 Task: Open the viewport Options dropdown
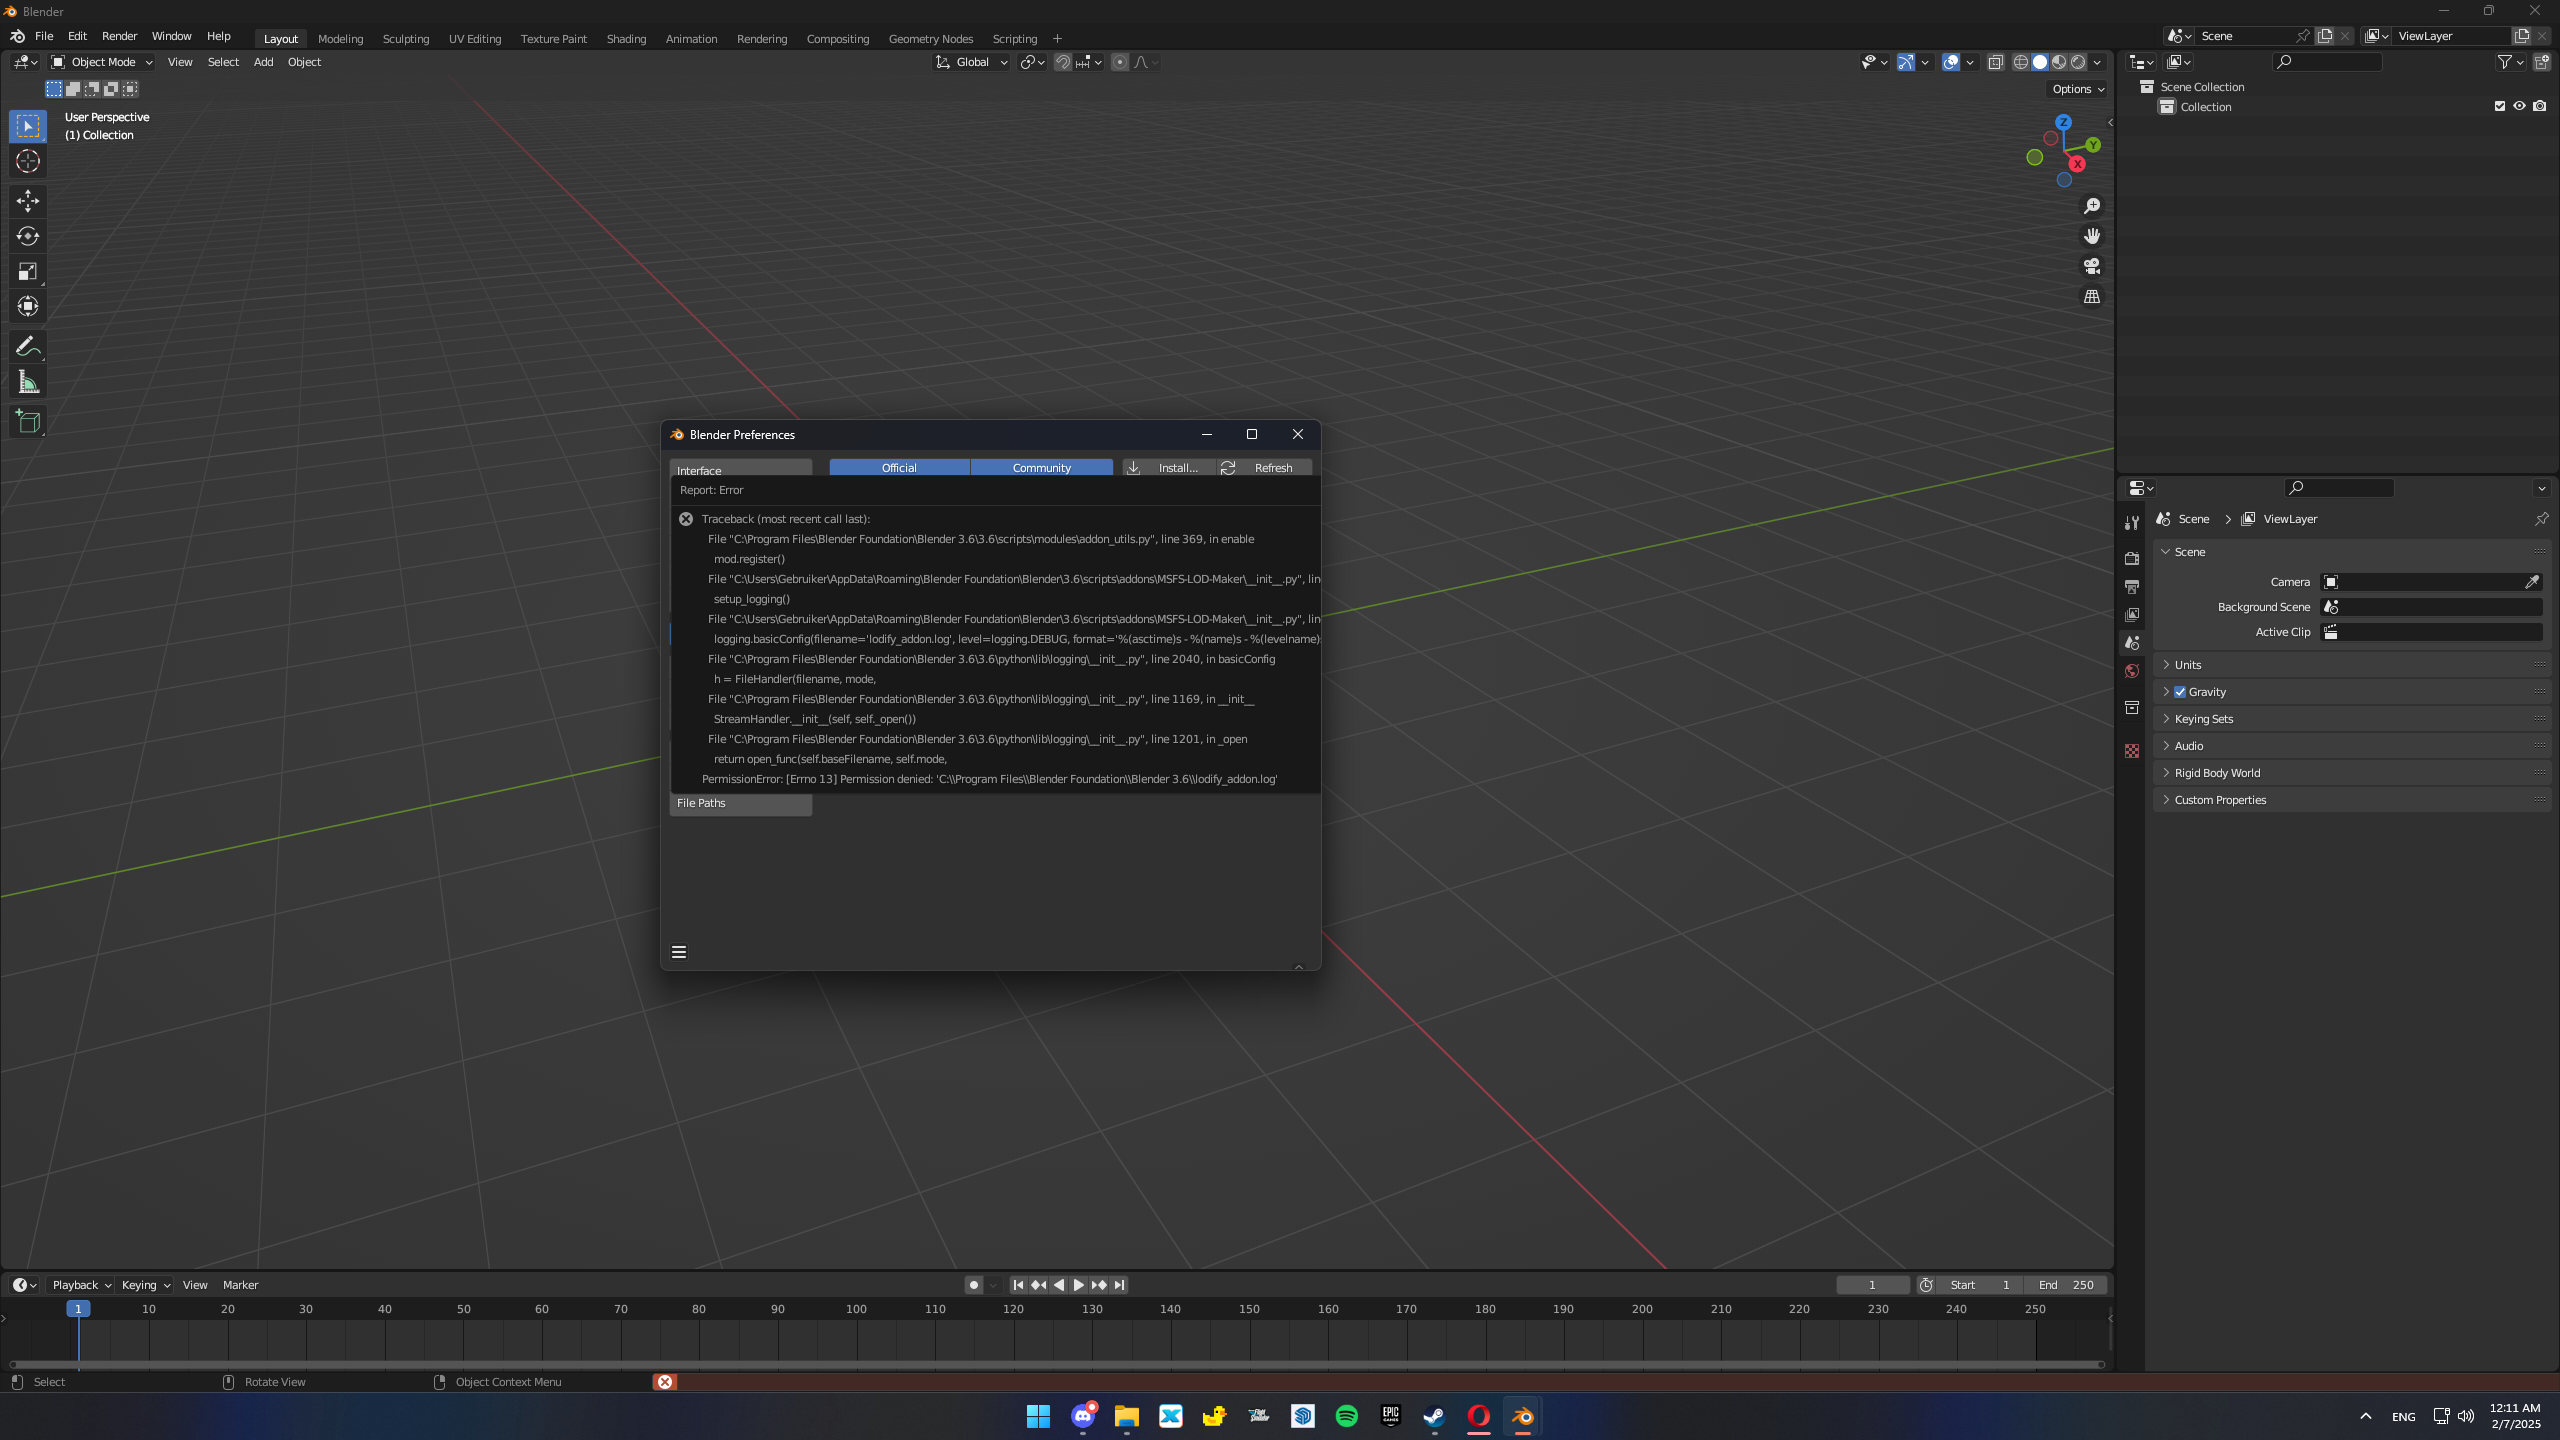pos(2078,89)
